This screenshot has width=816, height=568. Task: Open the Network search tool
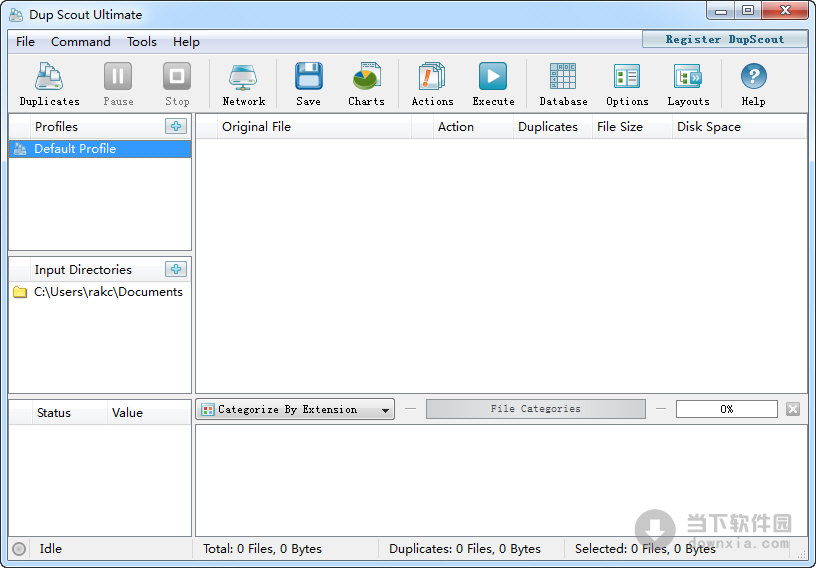pos(244,84)
